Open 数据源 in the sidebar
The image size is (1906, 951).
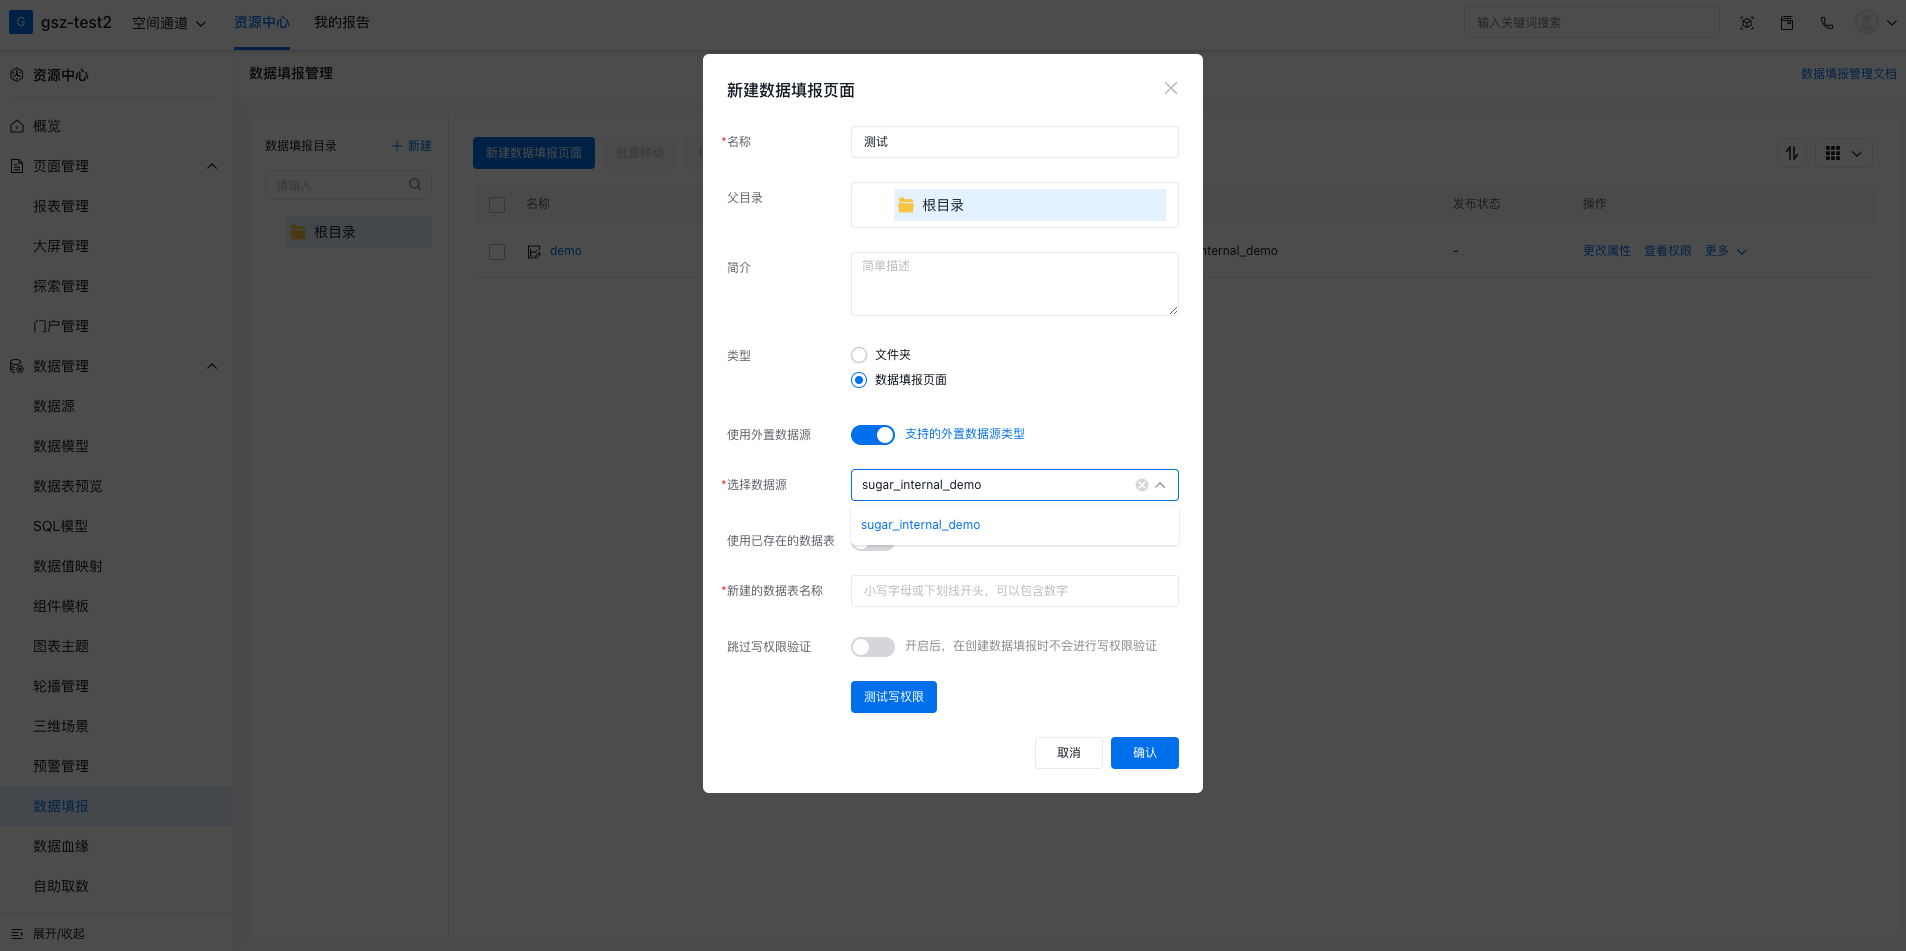[x=54, y=406]
